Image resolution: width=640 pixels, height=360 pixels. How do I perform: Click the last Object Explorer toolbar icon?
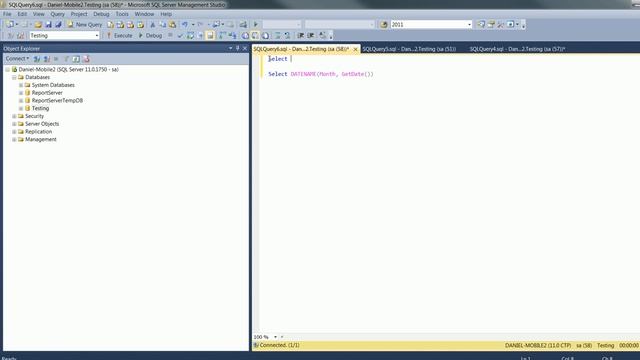point(86,59)
